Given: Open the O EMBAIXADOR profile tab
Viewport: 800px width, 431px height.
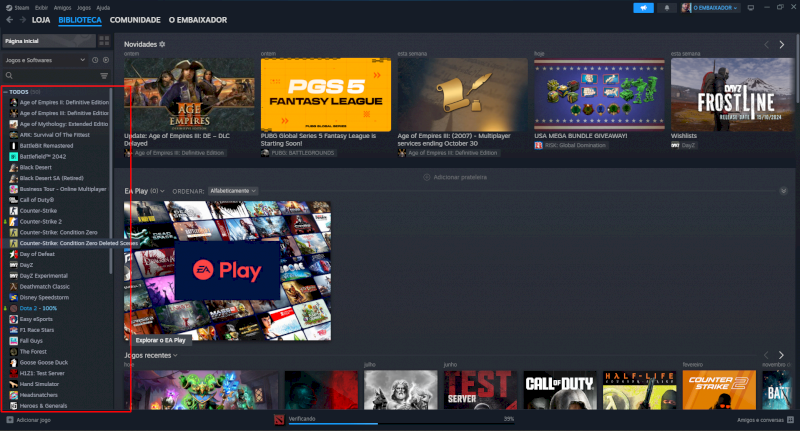Looking at the screenshot, I should point(198,20).
